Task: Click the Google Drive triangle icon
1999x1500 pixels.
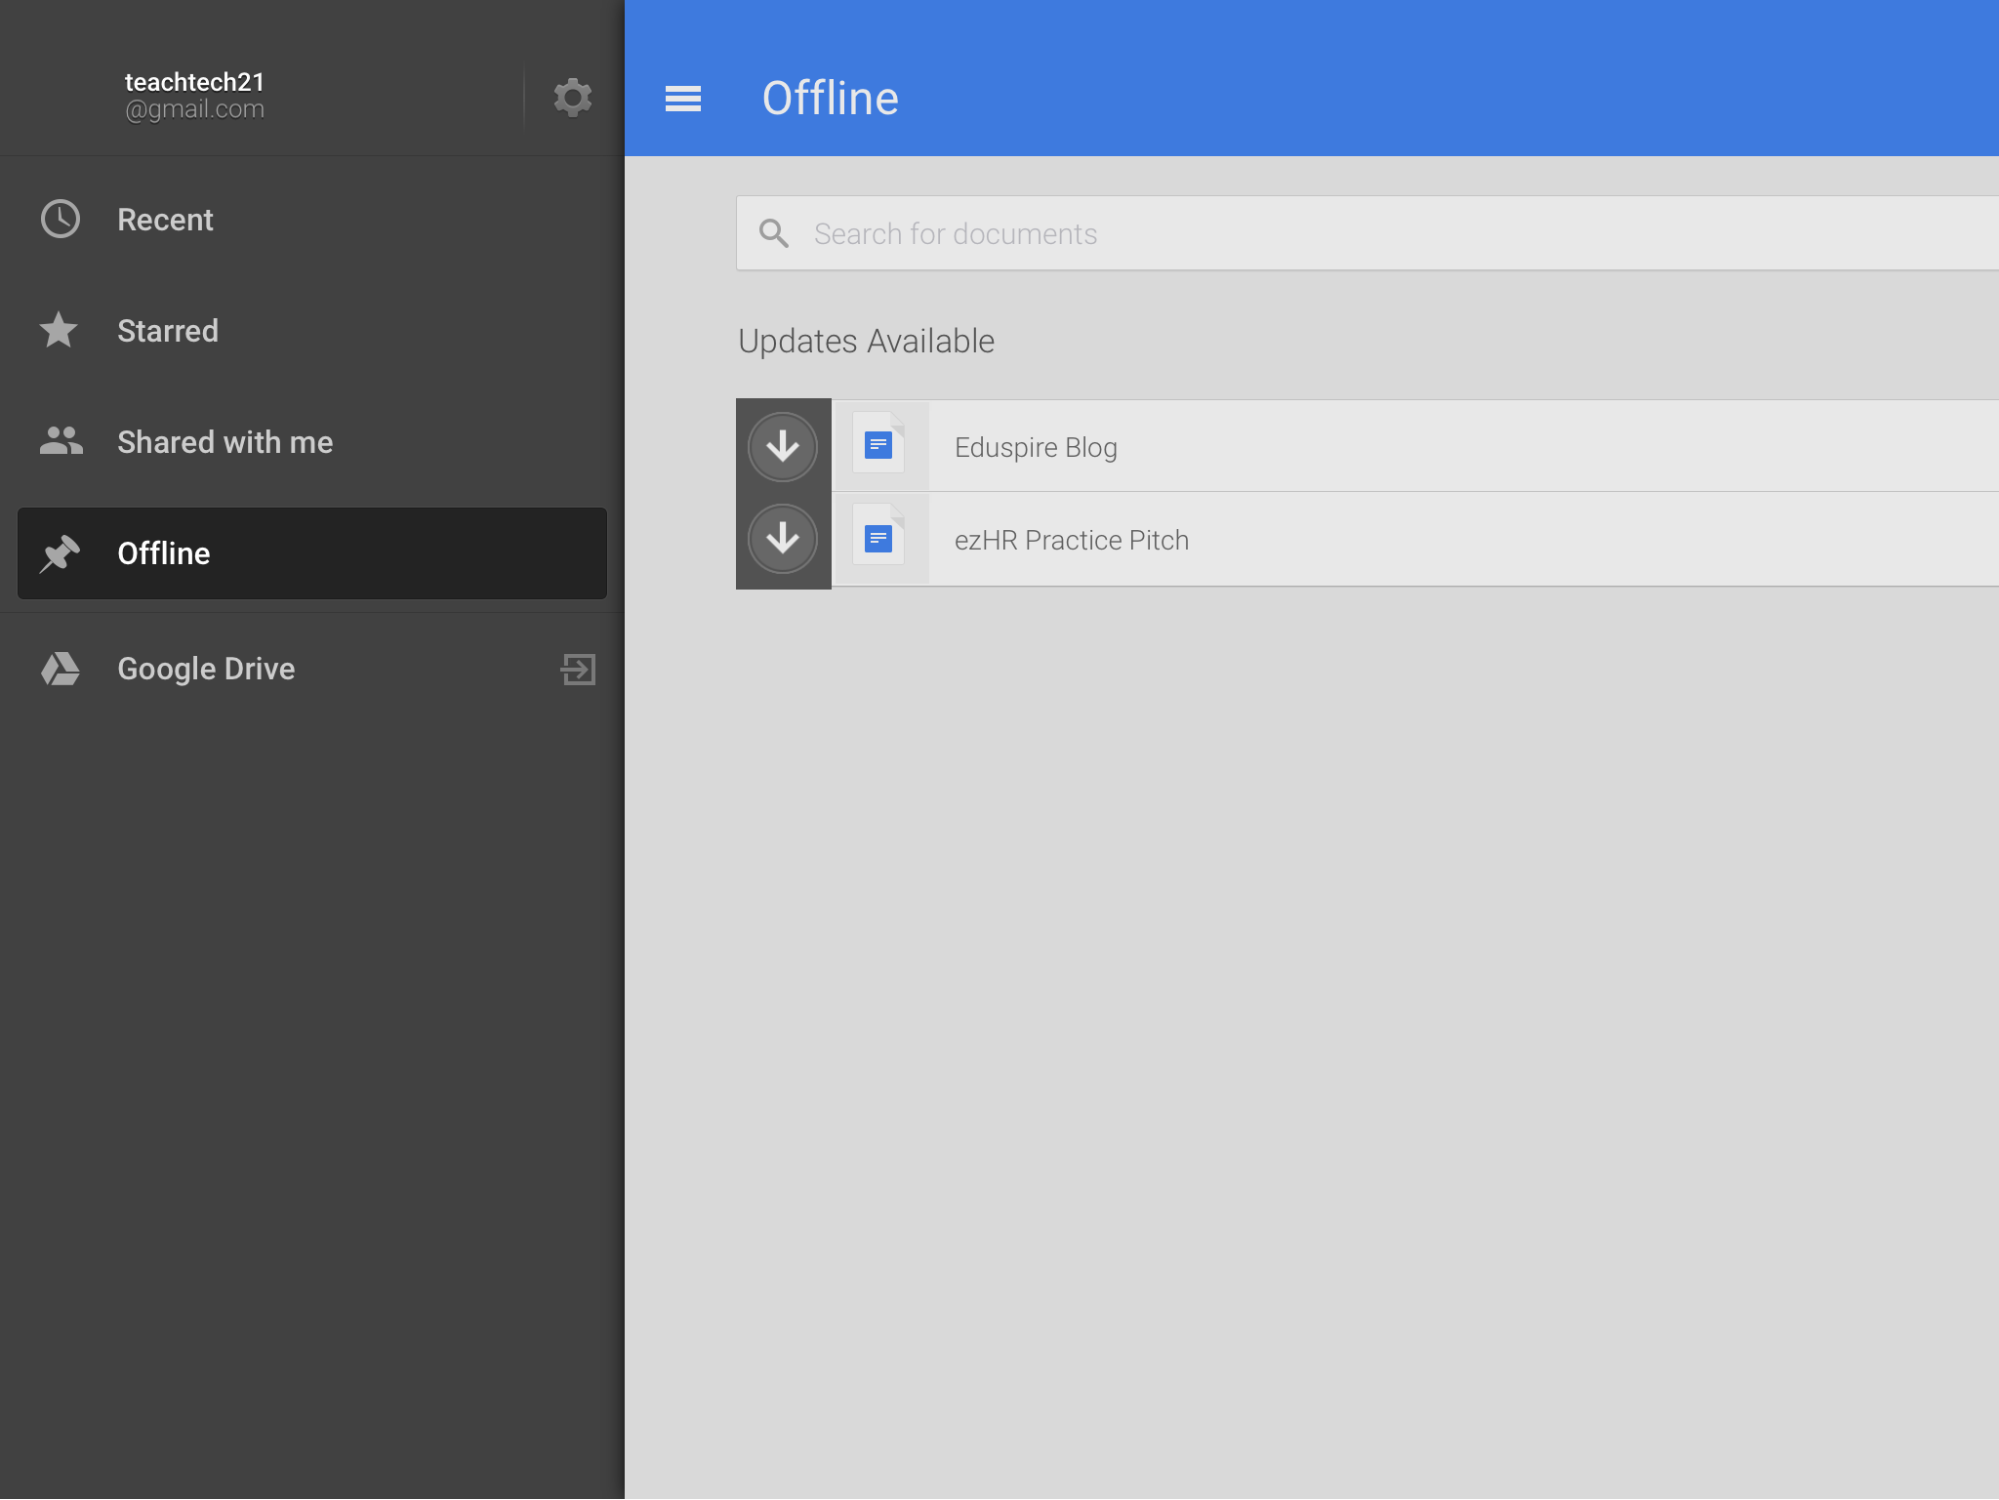Action: tap(60, 668)
